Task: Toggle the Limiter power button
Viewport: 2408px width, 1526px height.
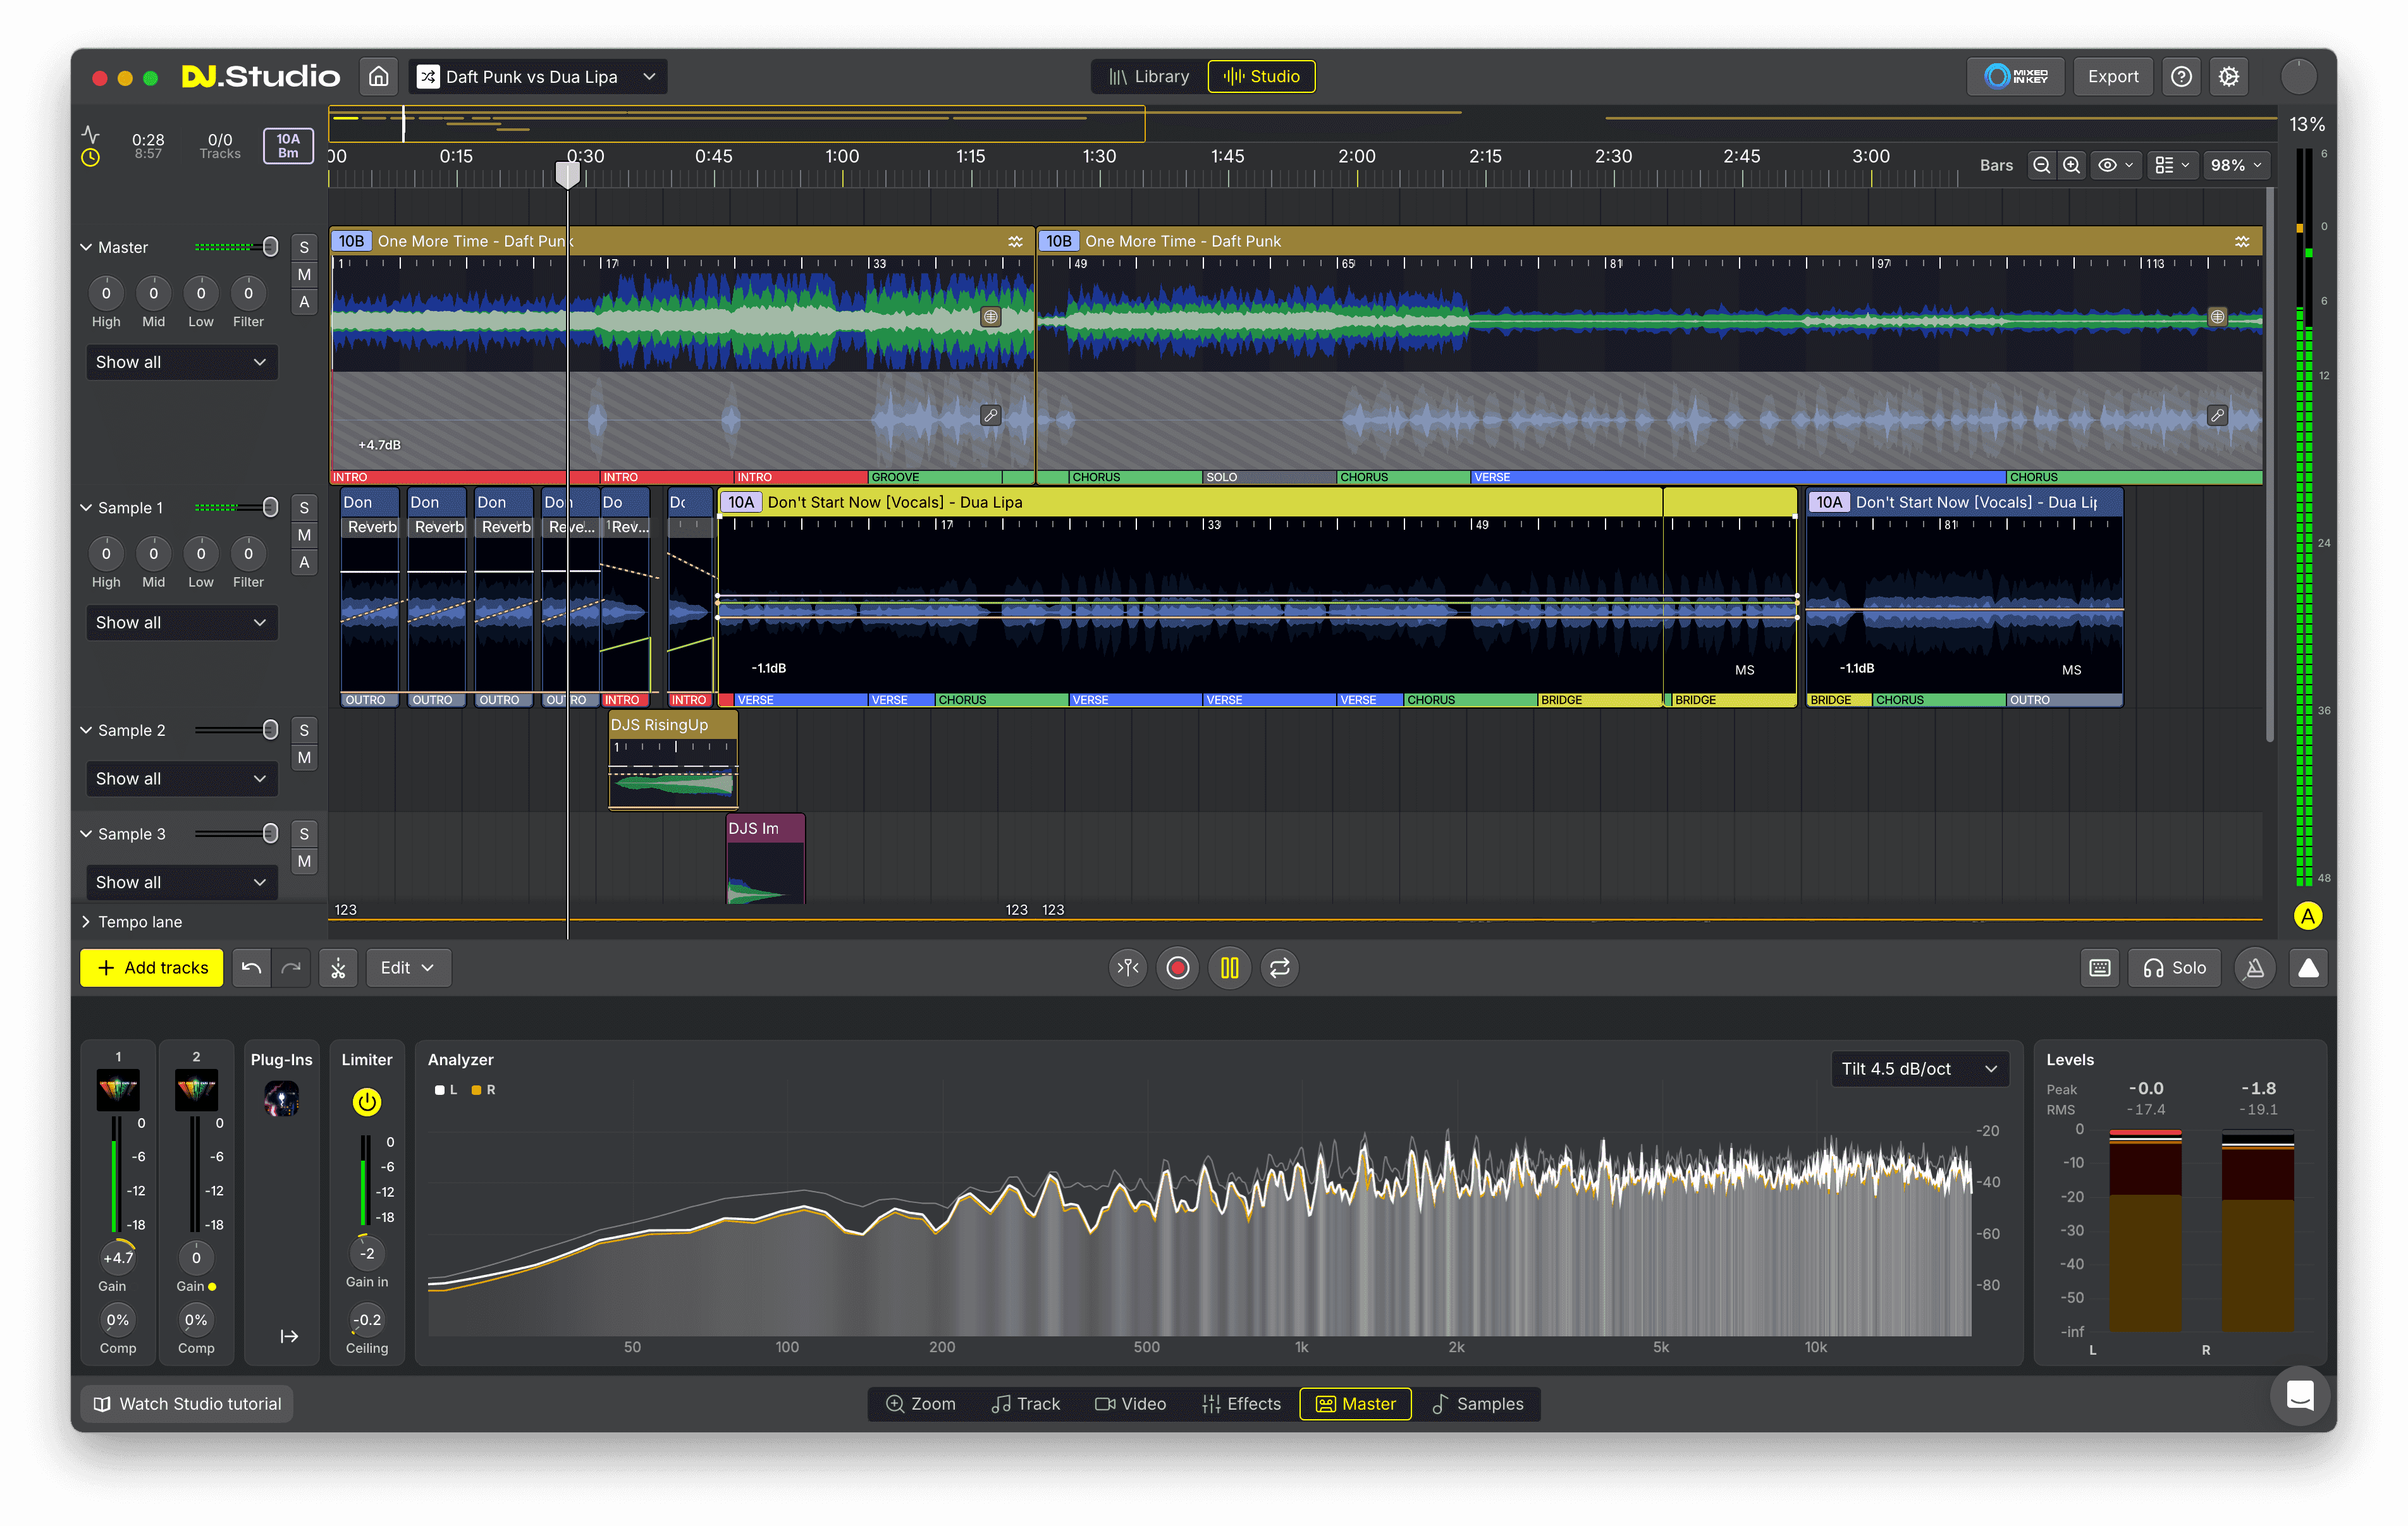Action: tap(367, 1101)
